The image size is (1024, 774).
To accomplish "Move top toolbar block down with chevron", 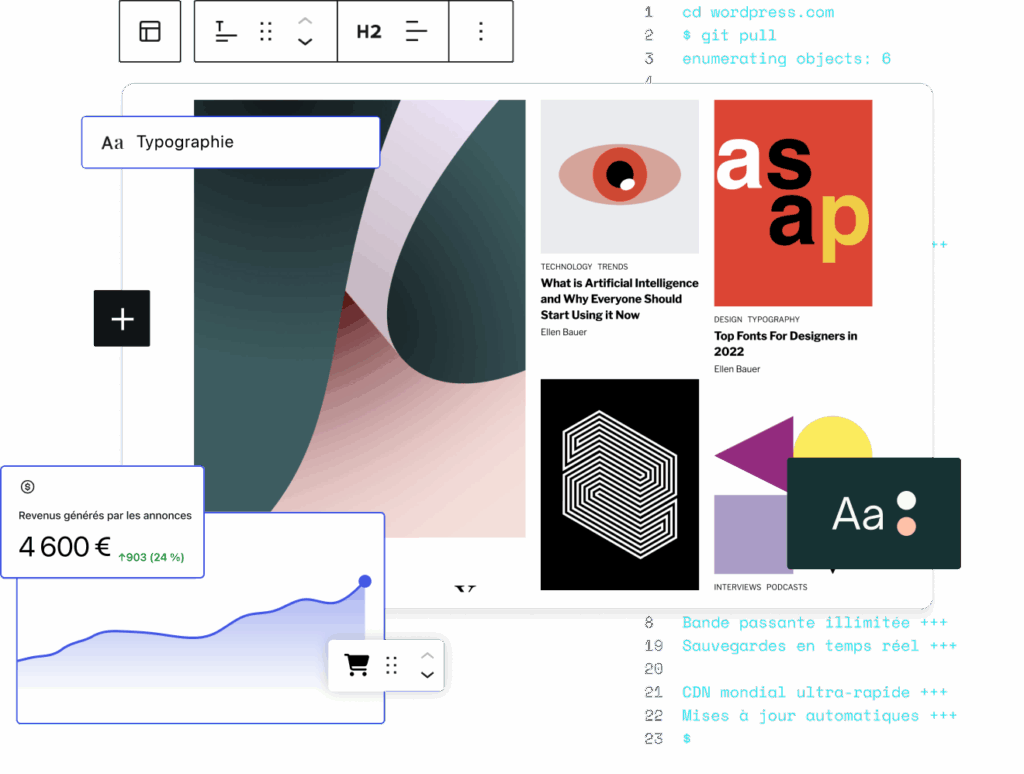I will click(x=306, y=42).
